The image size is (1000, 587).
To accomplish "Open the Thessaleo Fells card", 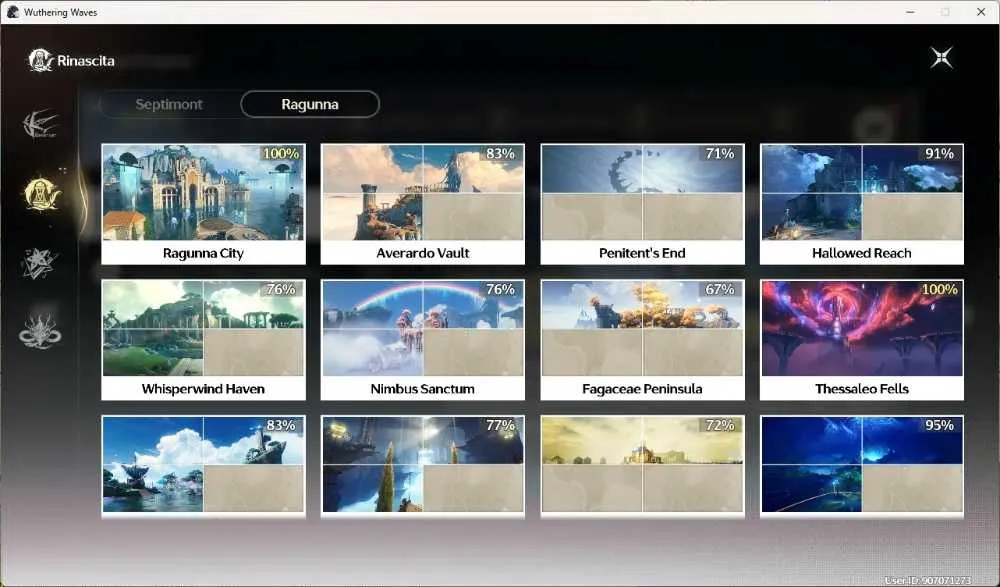I will [x=862, y=340].
